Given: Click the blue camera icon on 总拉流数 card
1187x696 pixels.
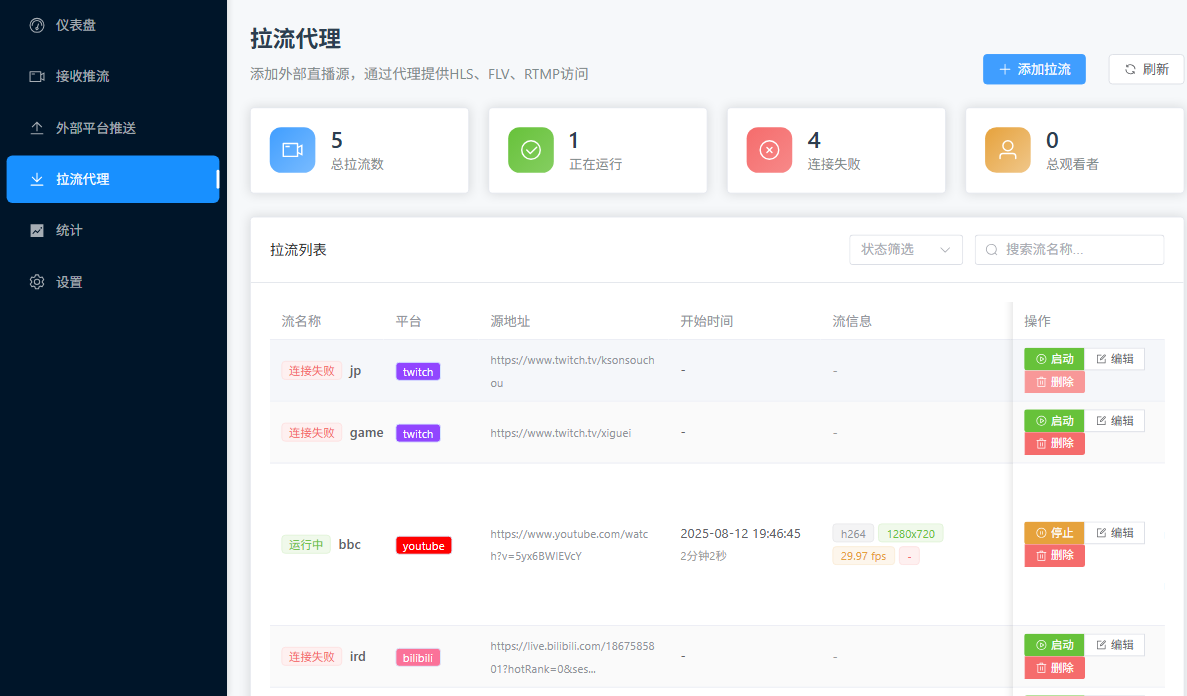Looking at the screenshot, I should tap(292, 149).
